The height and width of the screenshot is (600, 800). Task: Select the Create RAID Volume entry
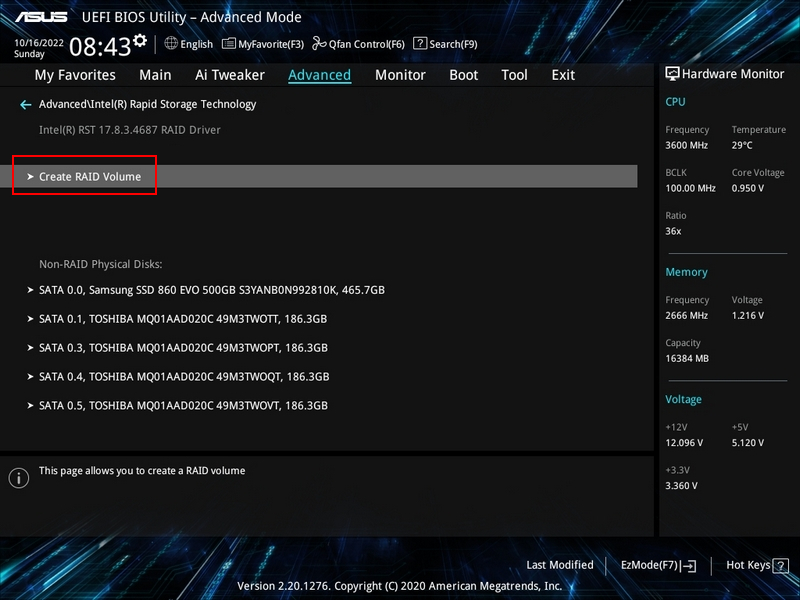click(x=319, y=177)
